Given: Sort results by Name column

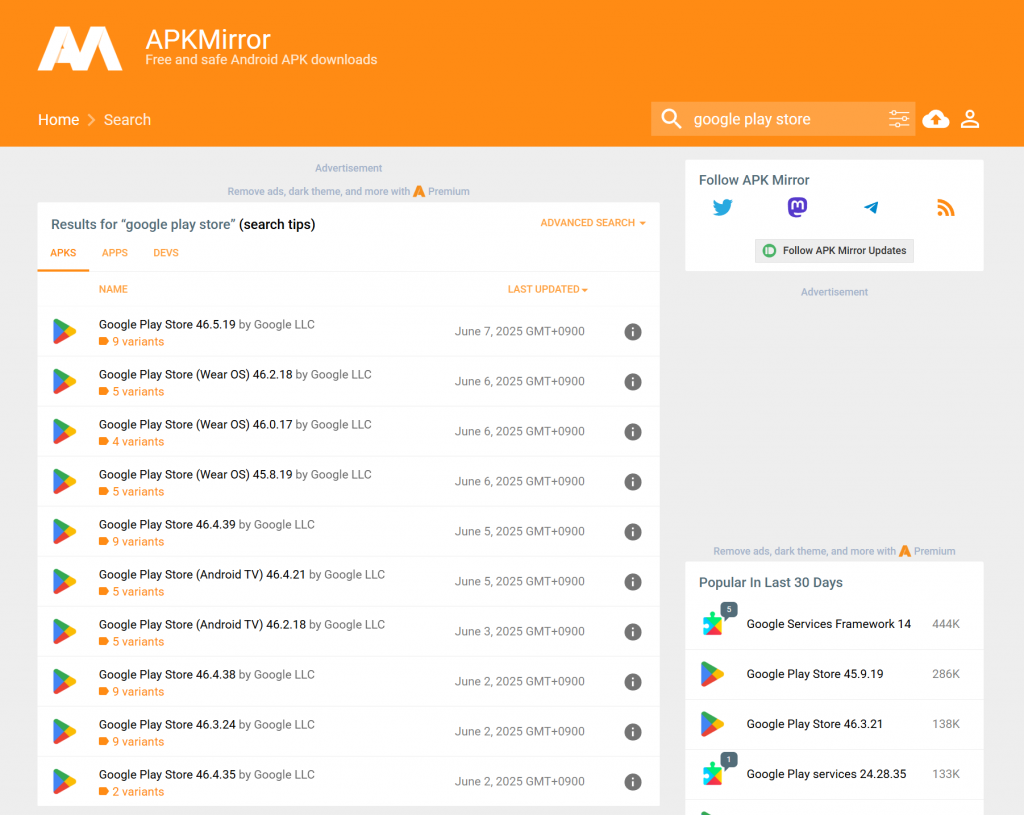Looking at the screenshot, I should pos(113,289).
